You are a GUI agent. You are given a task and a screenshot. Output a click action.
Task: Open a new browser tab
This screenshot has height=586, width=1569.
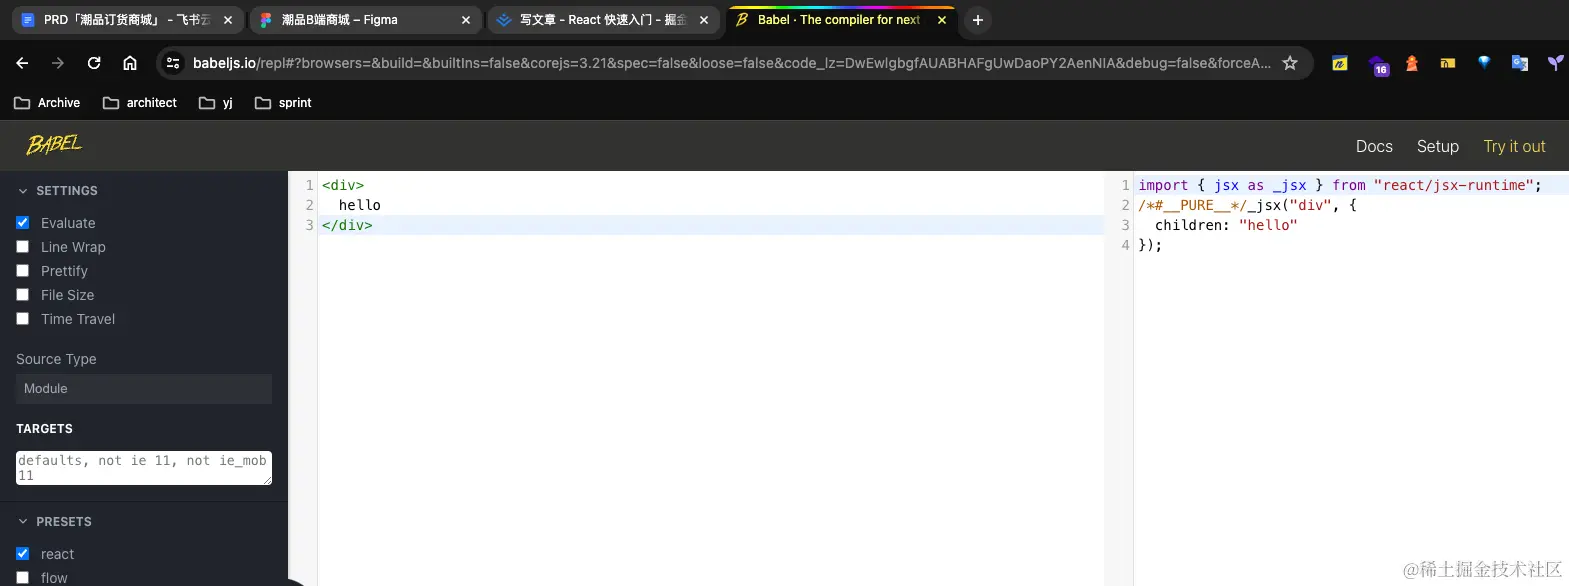[x=978, y=20]
